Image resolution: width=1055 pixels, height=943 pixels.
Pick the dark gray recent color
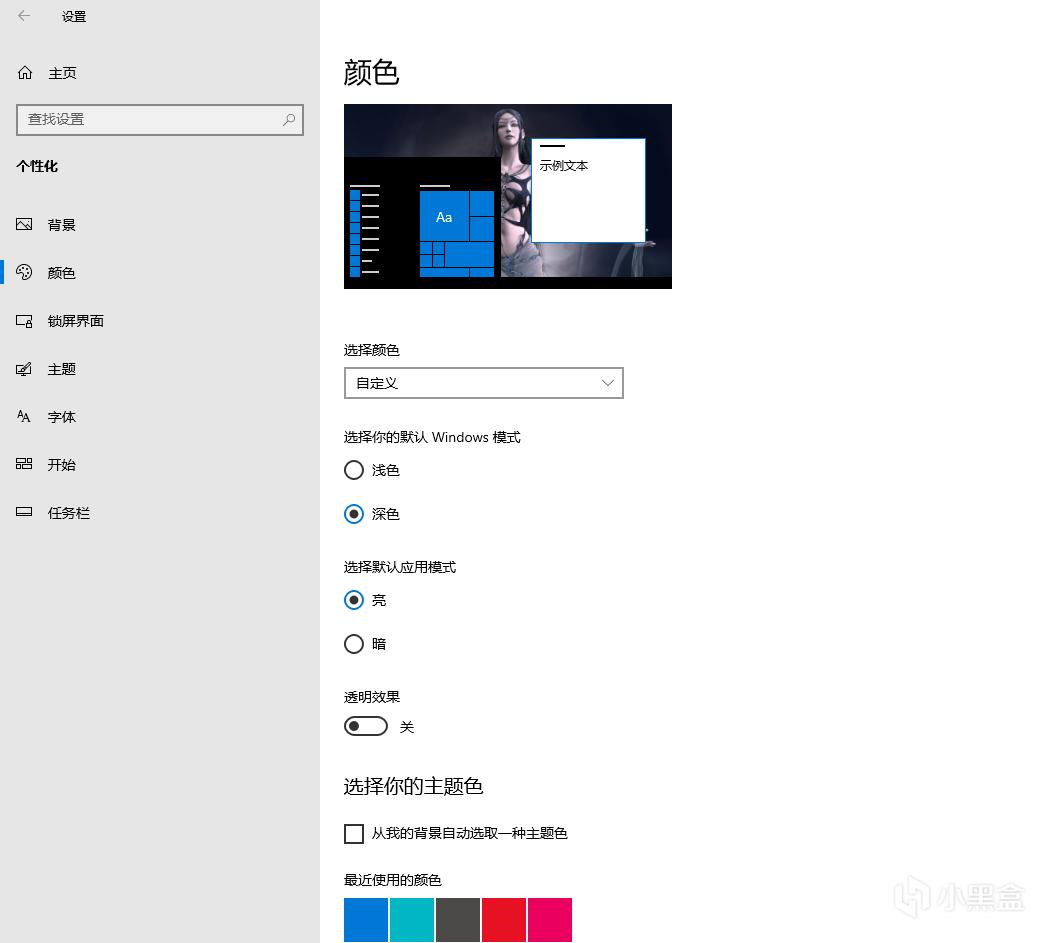coord(458,920)
